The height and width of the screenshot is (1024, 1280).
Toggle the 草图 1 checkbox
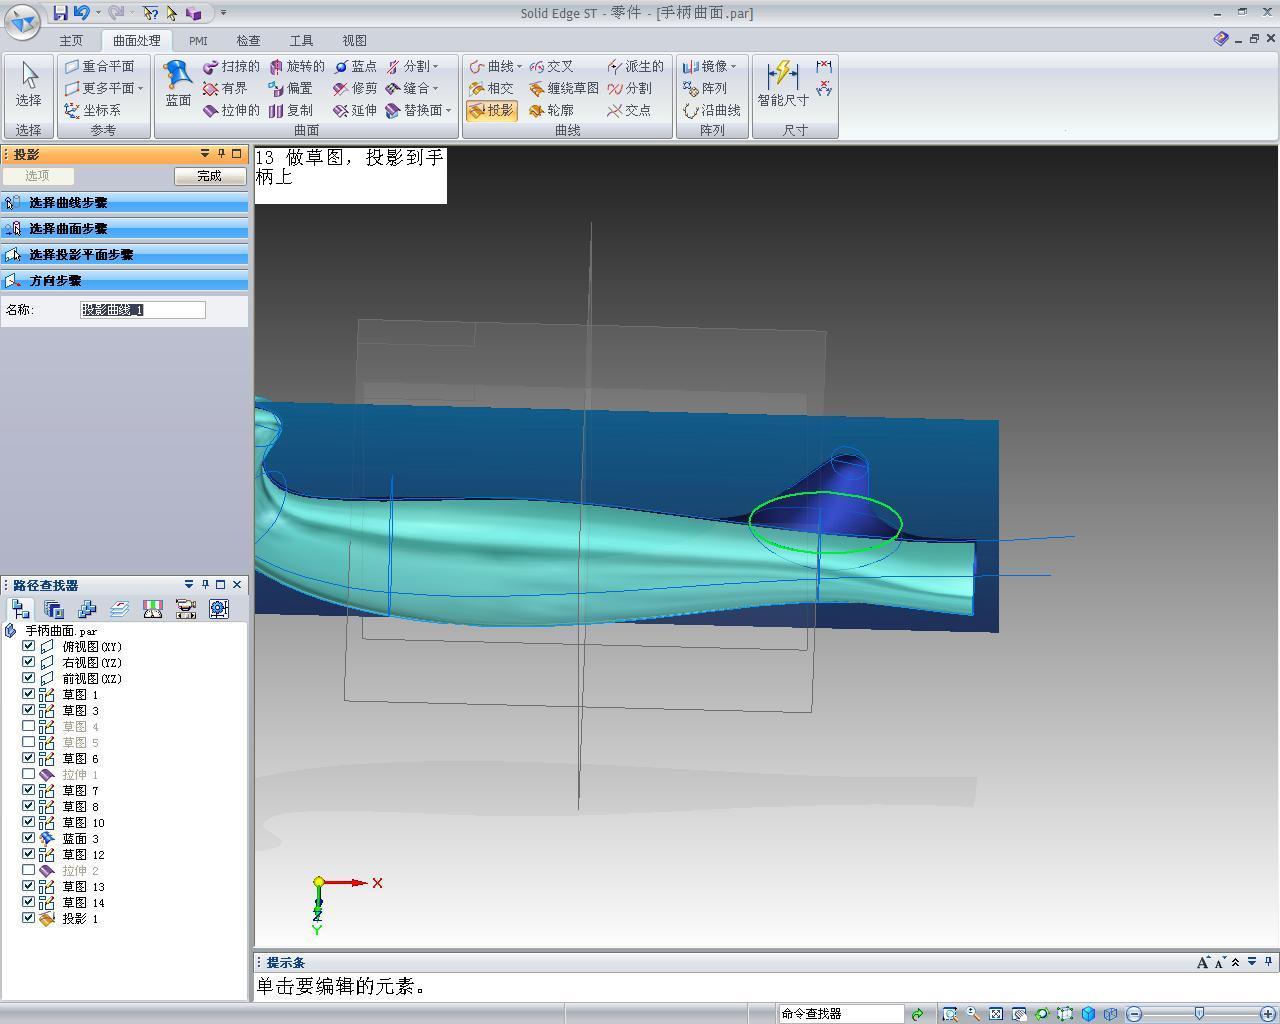(x=28, y=694)
